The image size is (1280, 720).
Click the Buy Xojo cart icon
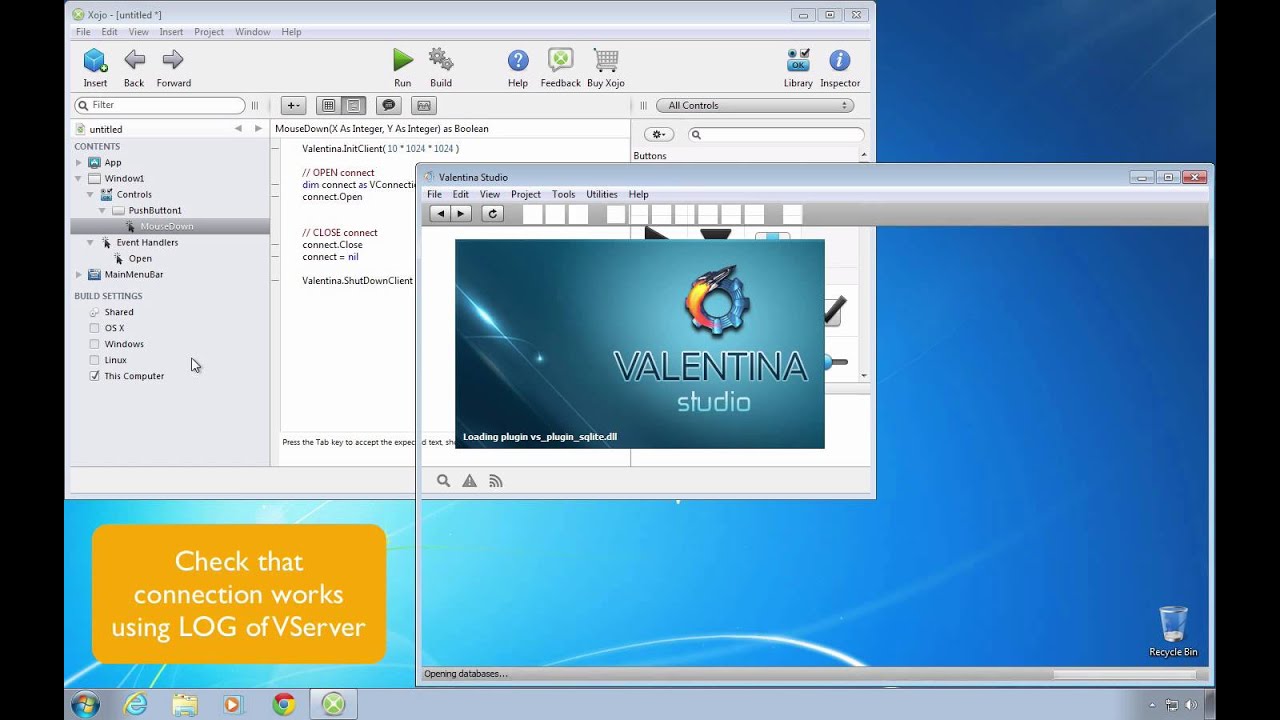pos(606,61)
